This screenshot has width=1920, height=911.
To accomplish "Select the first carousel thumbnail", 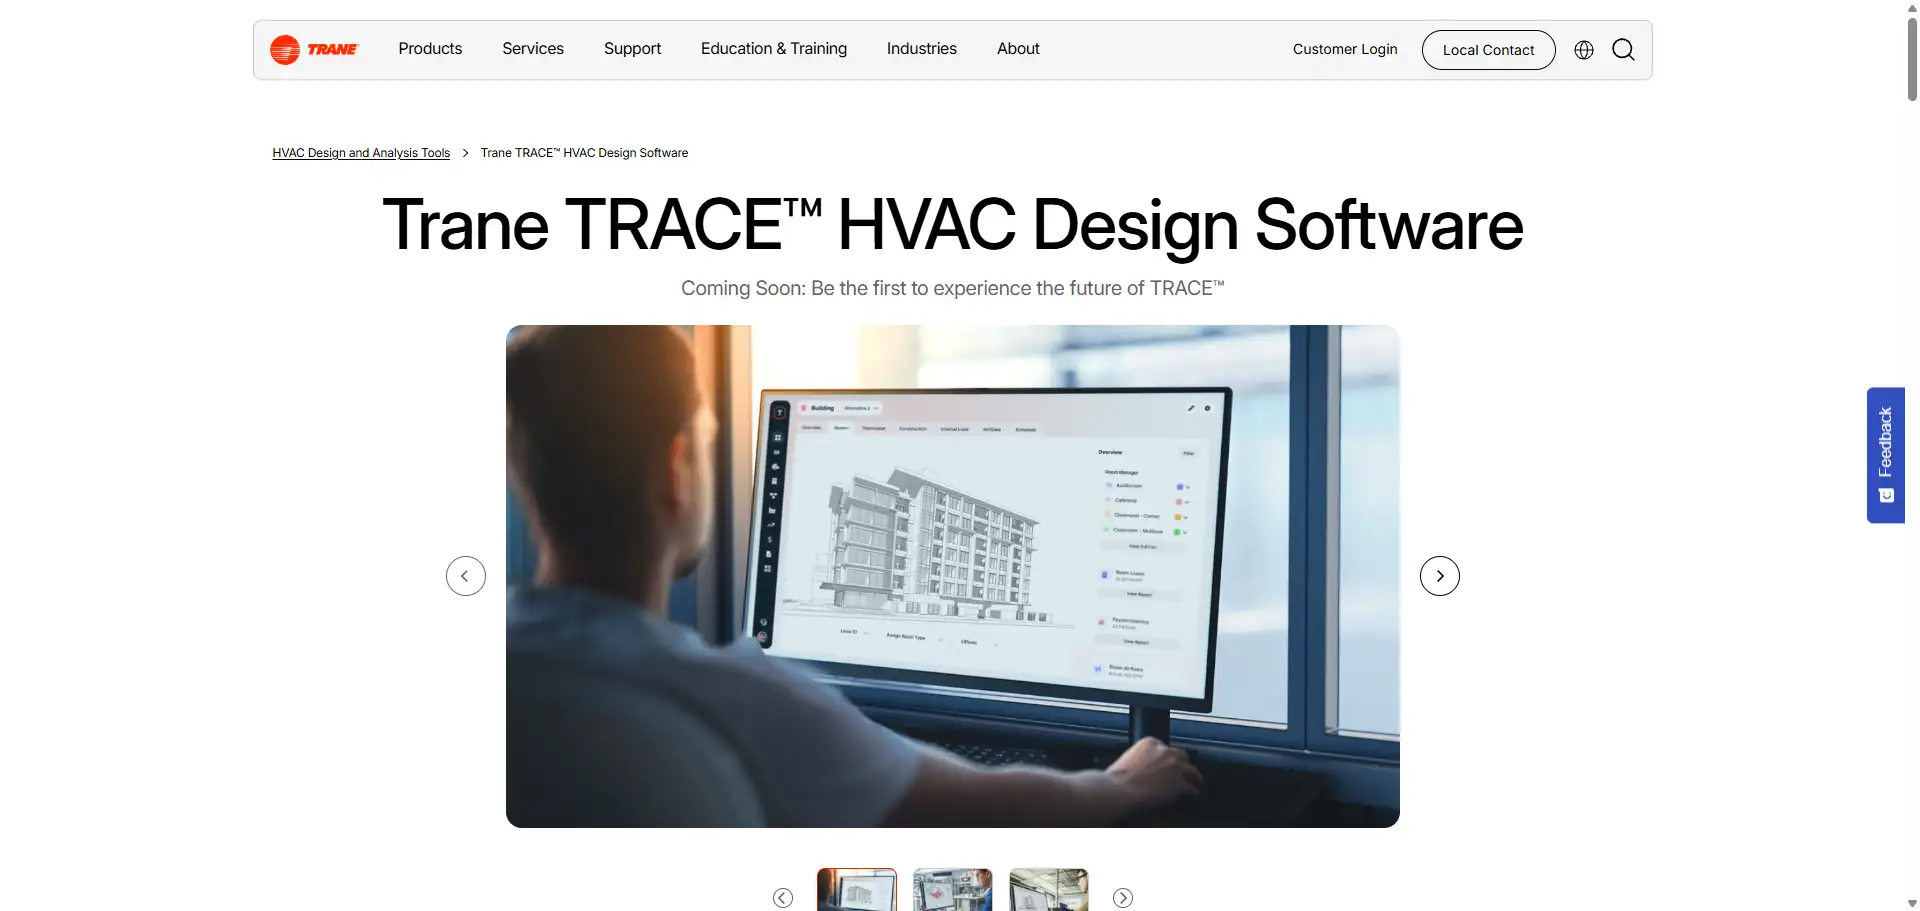I will (857, 890).
